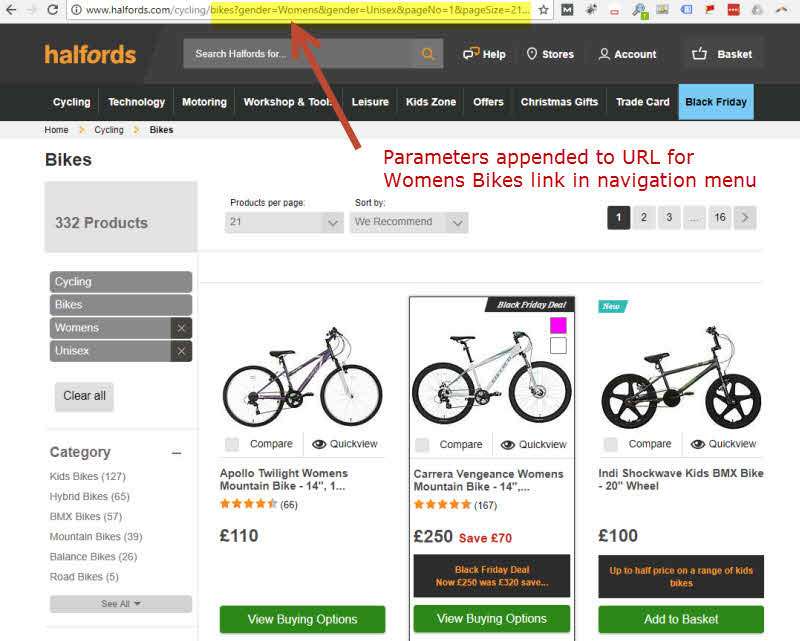Viewport: 800px width, 641px height.
Task: Open the We Recommend sort dropdown
Action: (x=407, y=222)
